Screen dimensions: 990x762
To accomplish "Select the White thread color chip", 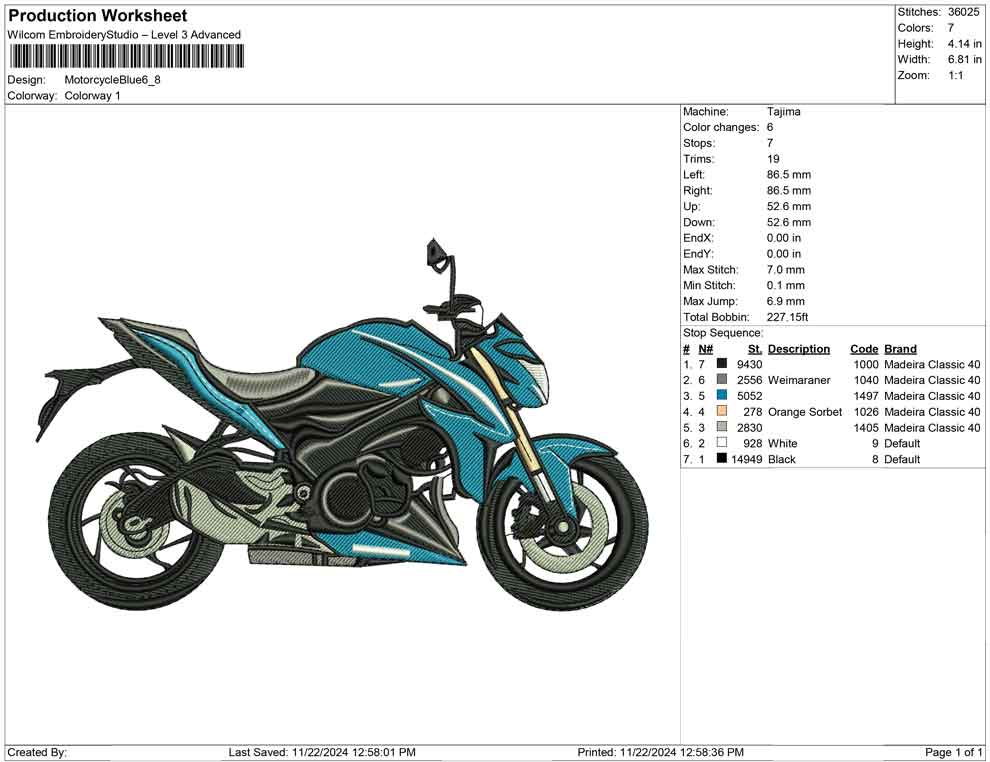I will [x=720, y=443].
